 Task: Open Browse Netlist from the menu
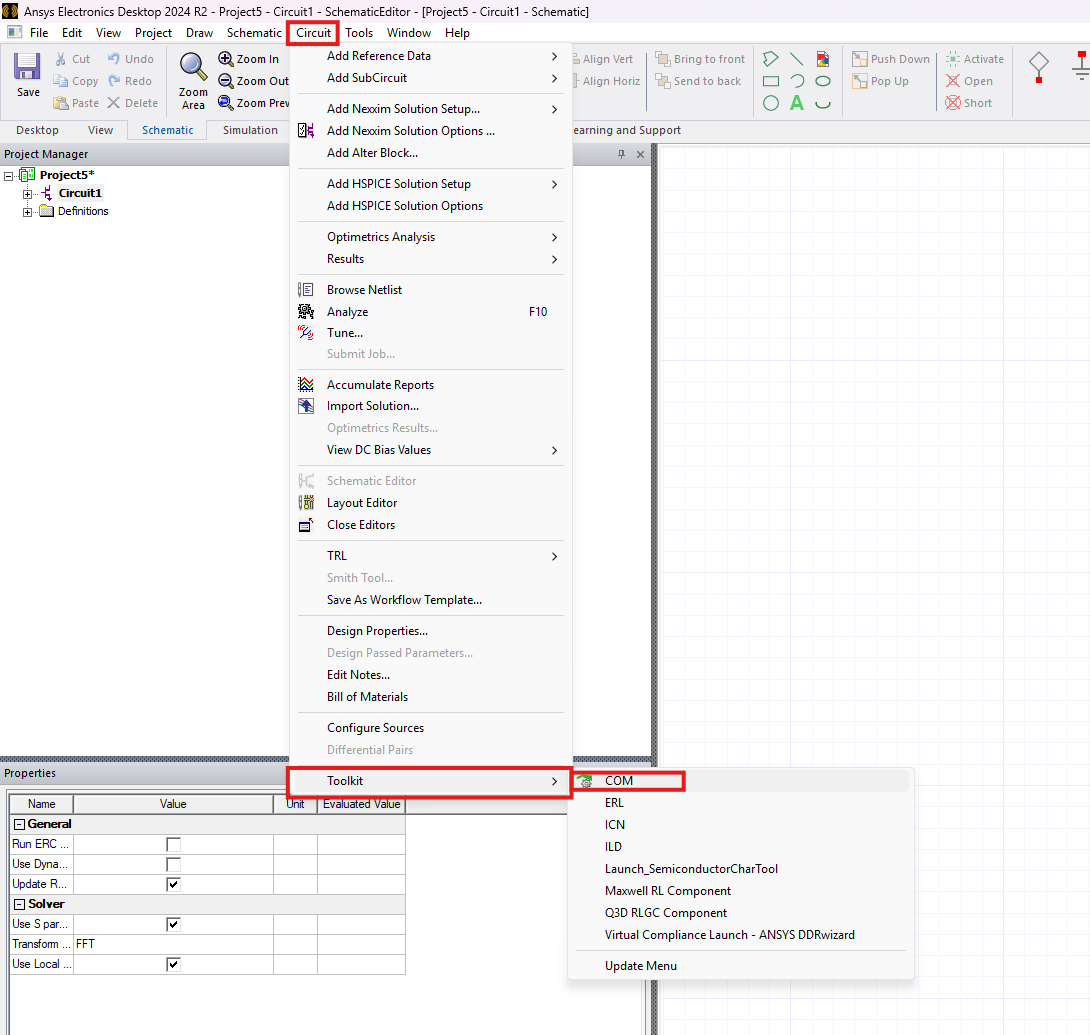tap(364, 290)
